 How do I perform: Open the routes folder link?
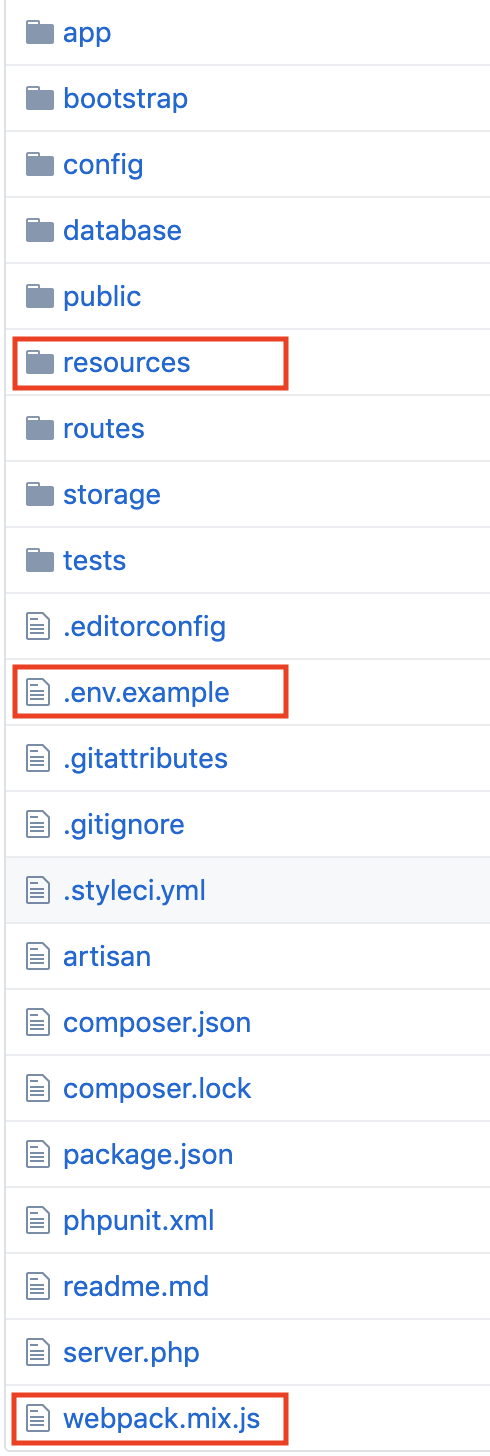coord(104,428)
